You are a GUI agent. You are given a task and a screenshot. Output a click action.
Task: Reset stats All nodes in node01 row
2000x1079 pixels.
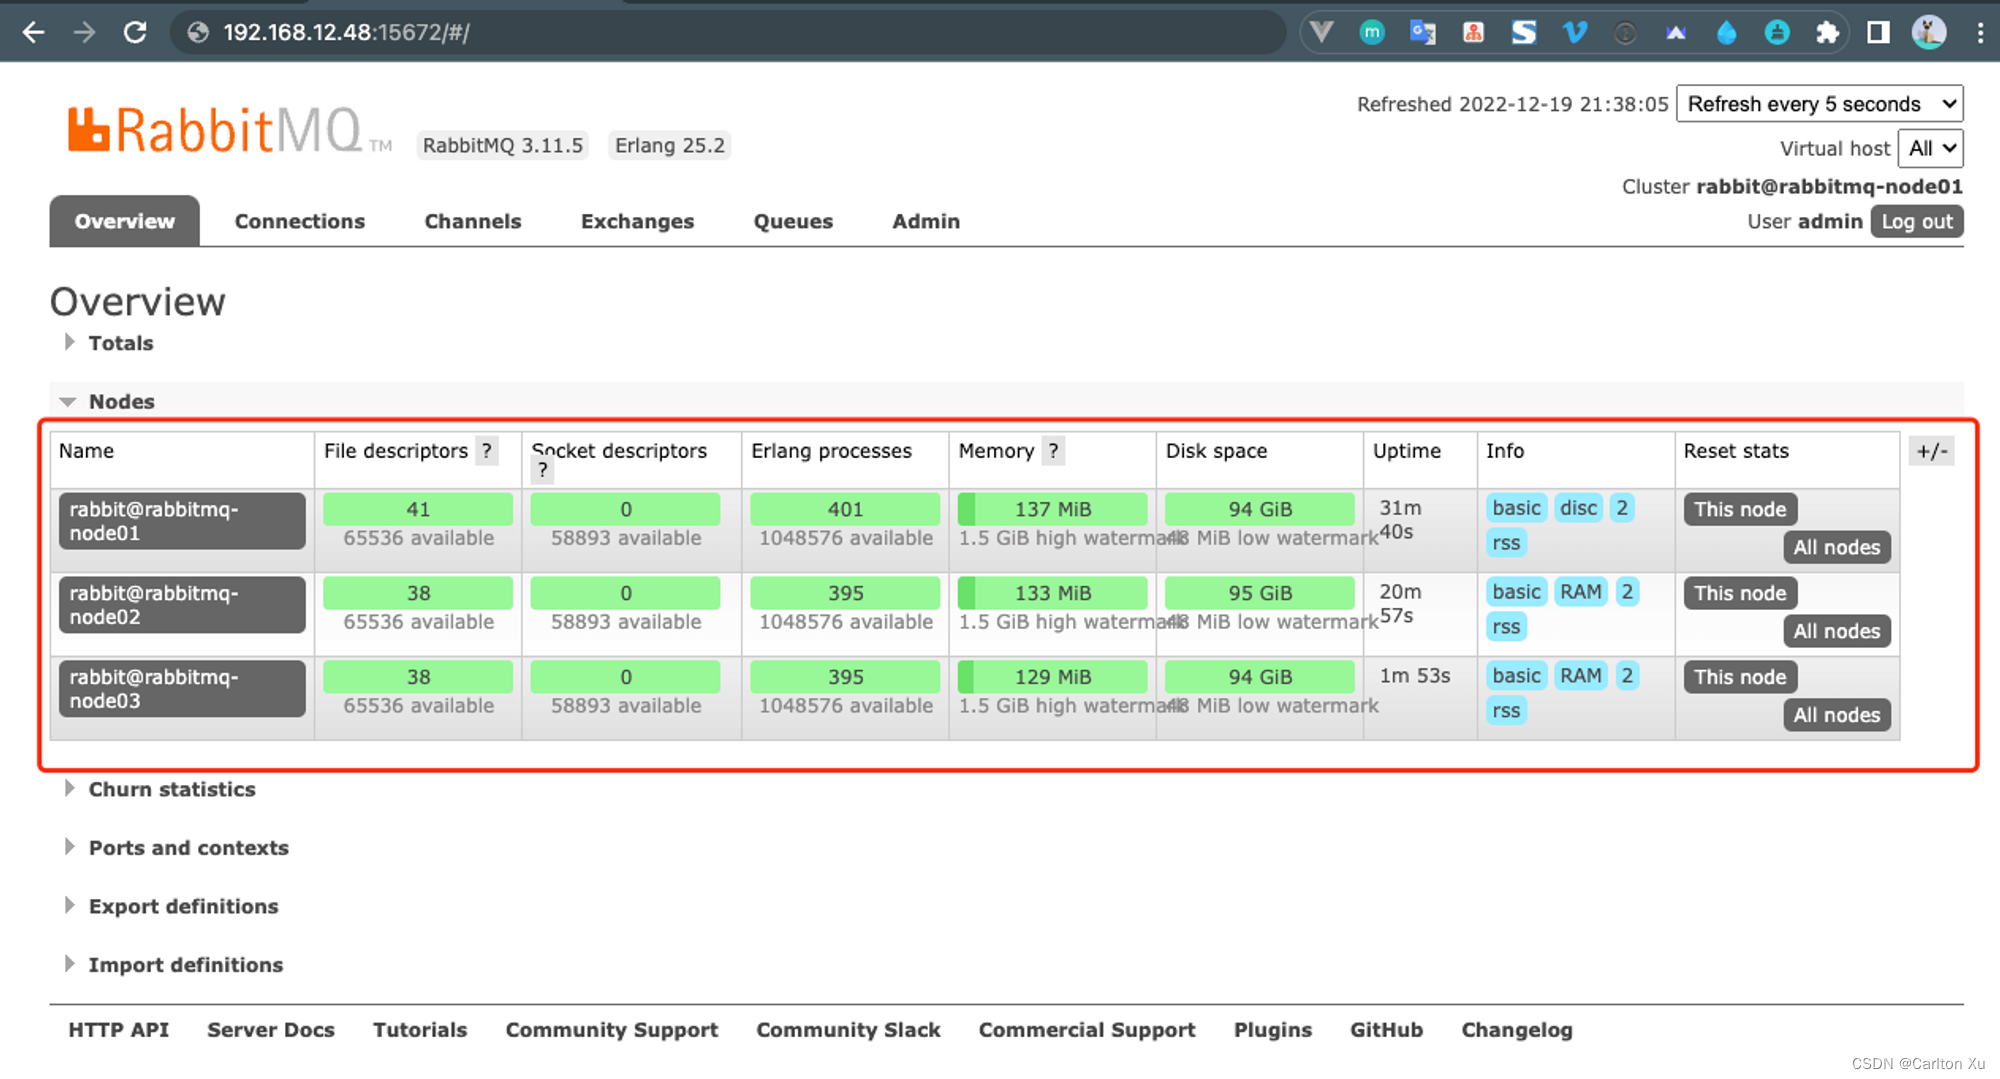(x=1836, y=547)
